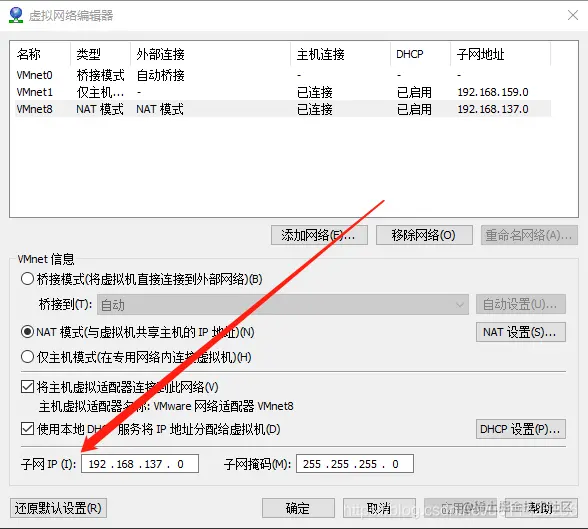Close the virtual network editor window
The image size is (588, 529).
click(x=573, y=15)
